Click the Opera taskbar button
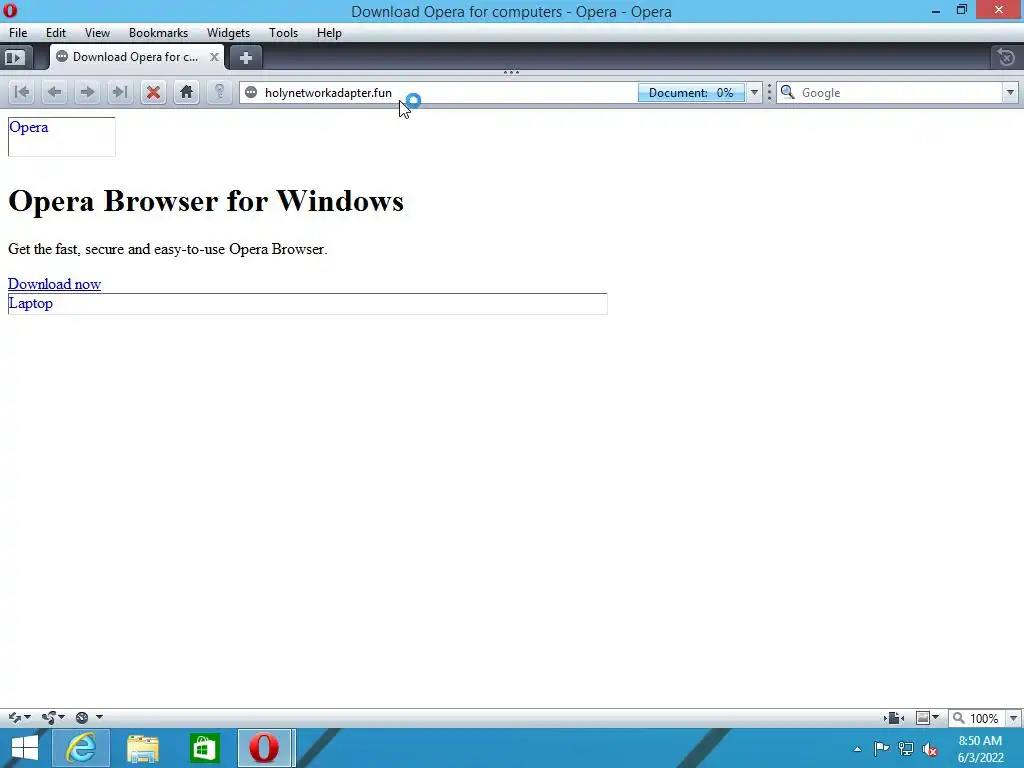 [x=264, y=748]
